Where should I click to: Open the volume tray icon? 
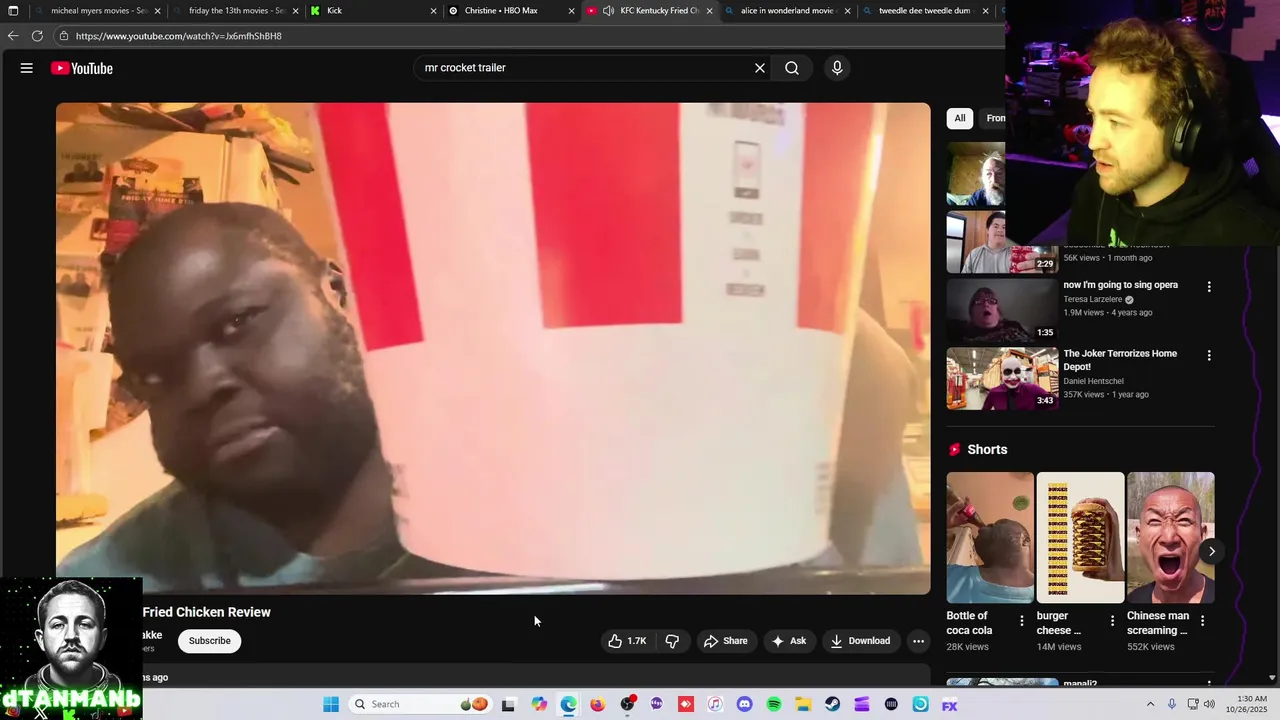click(x=1209, y=704)
